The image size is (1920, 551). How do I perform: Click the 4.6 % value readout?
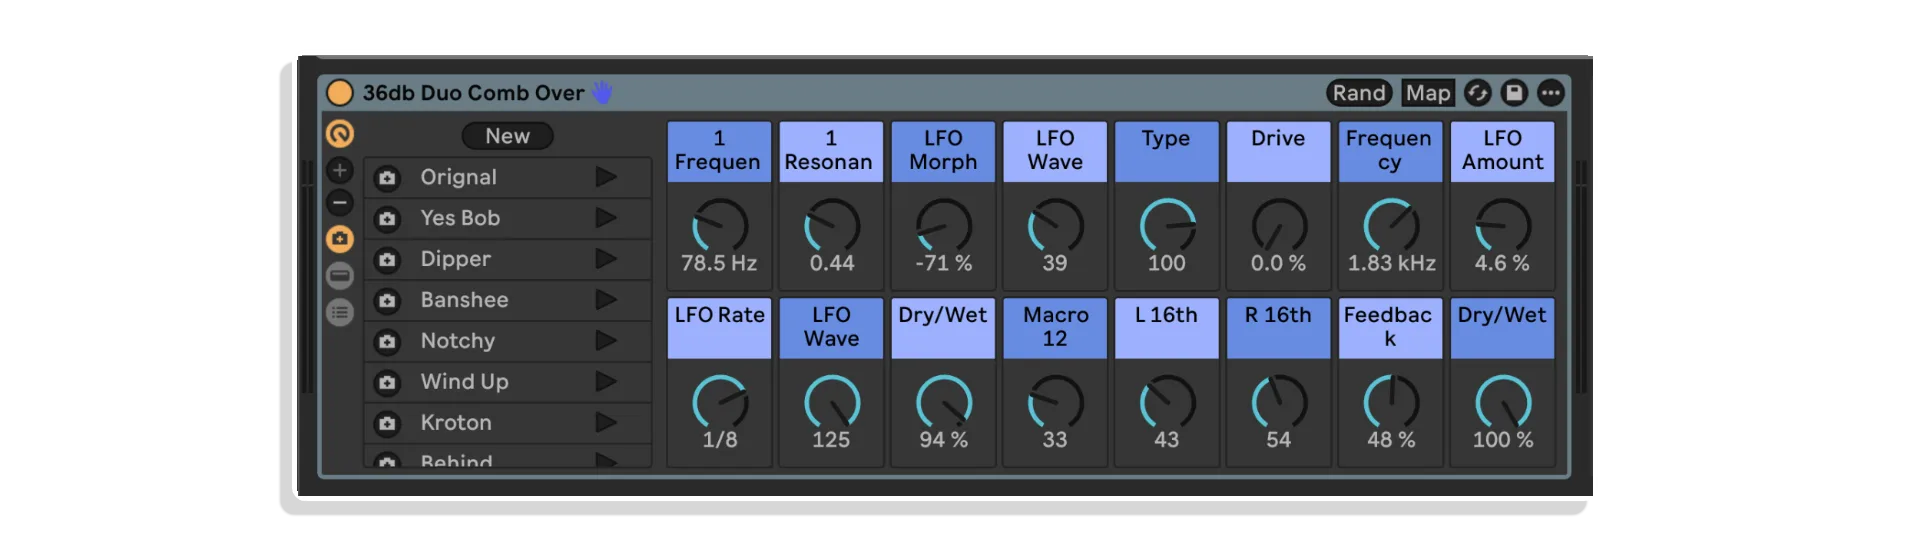[x=1502, y=264]
